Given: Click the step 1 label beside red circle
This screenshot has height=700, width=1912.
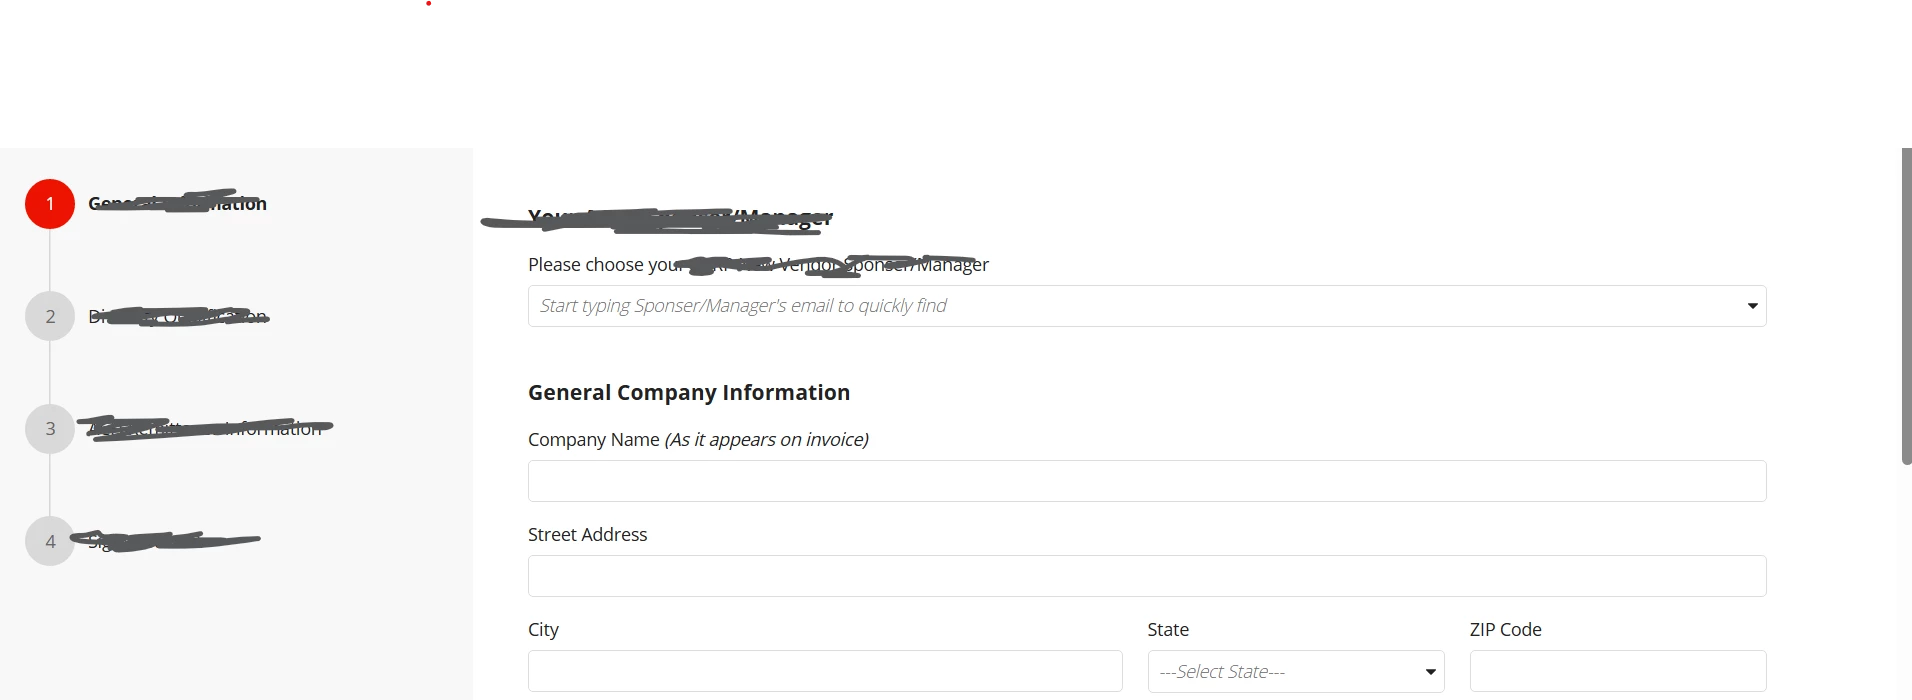Looking at the screenshot, I should tap(178, 203).
